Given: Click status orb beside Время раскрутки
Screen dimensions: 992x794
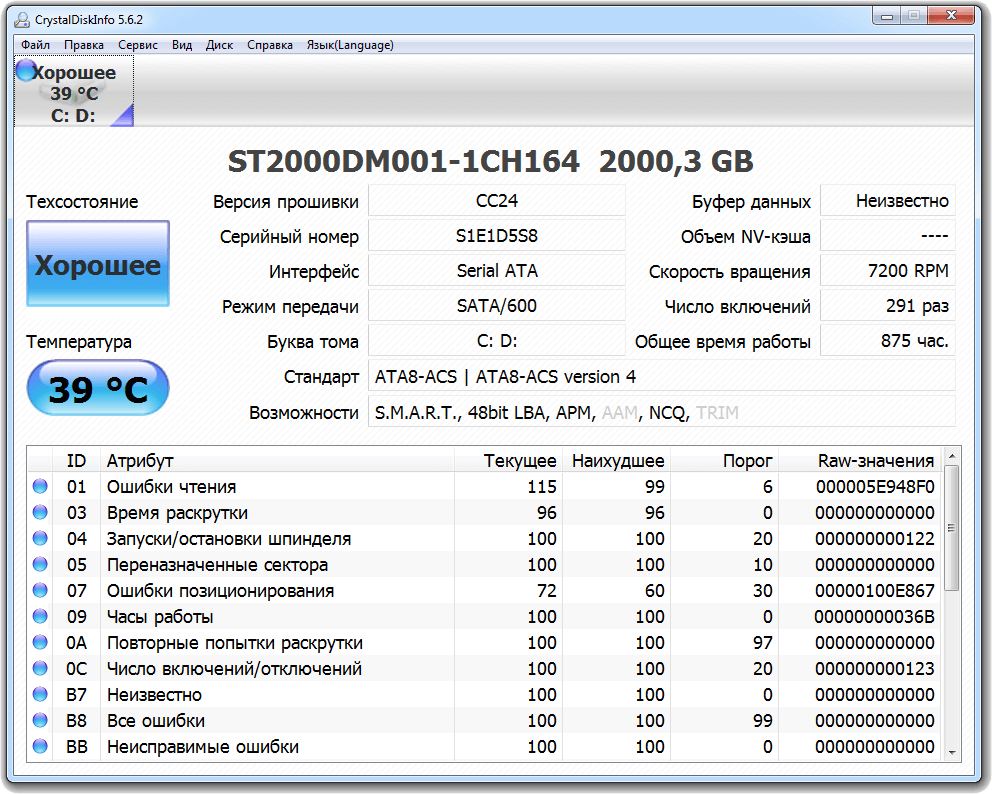Looking at the screenshot, I should pos(40,513).
